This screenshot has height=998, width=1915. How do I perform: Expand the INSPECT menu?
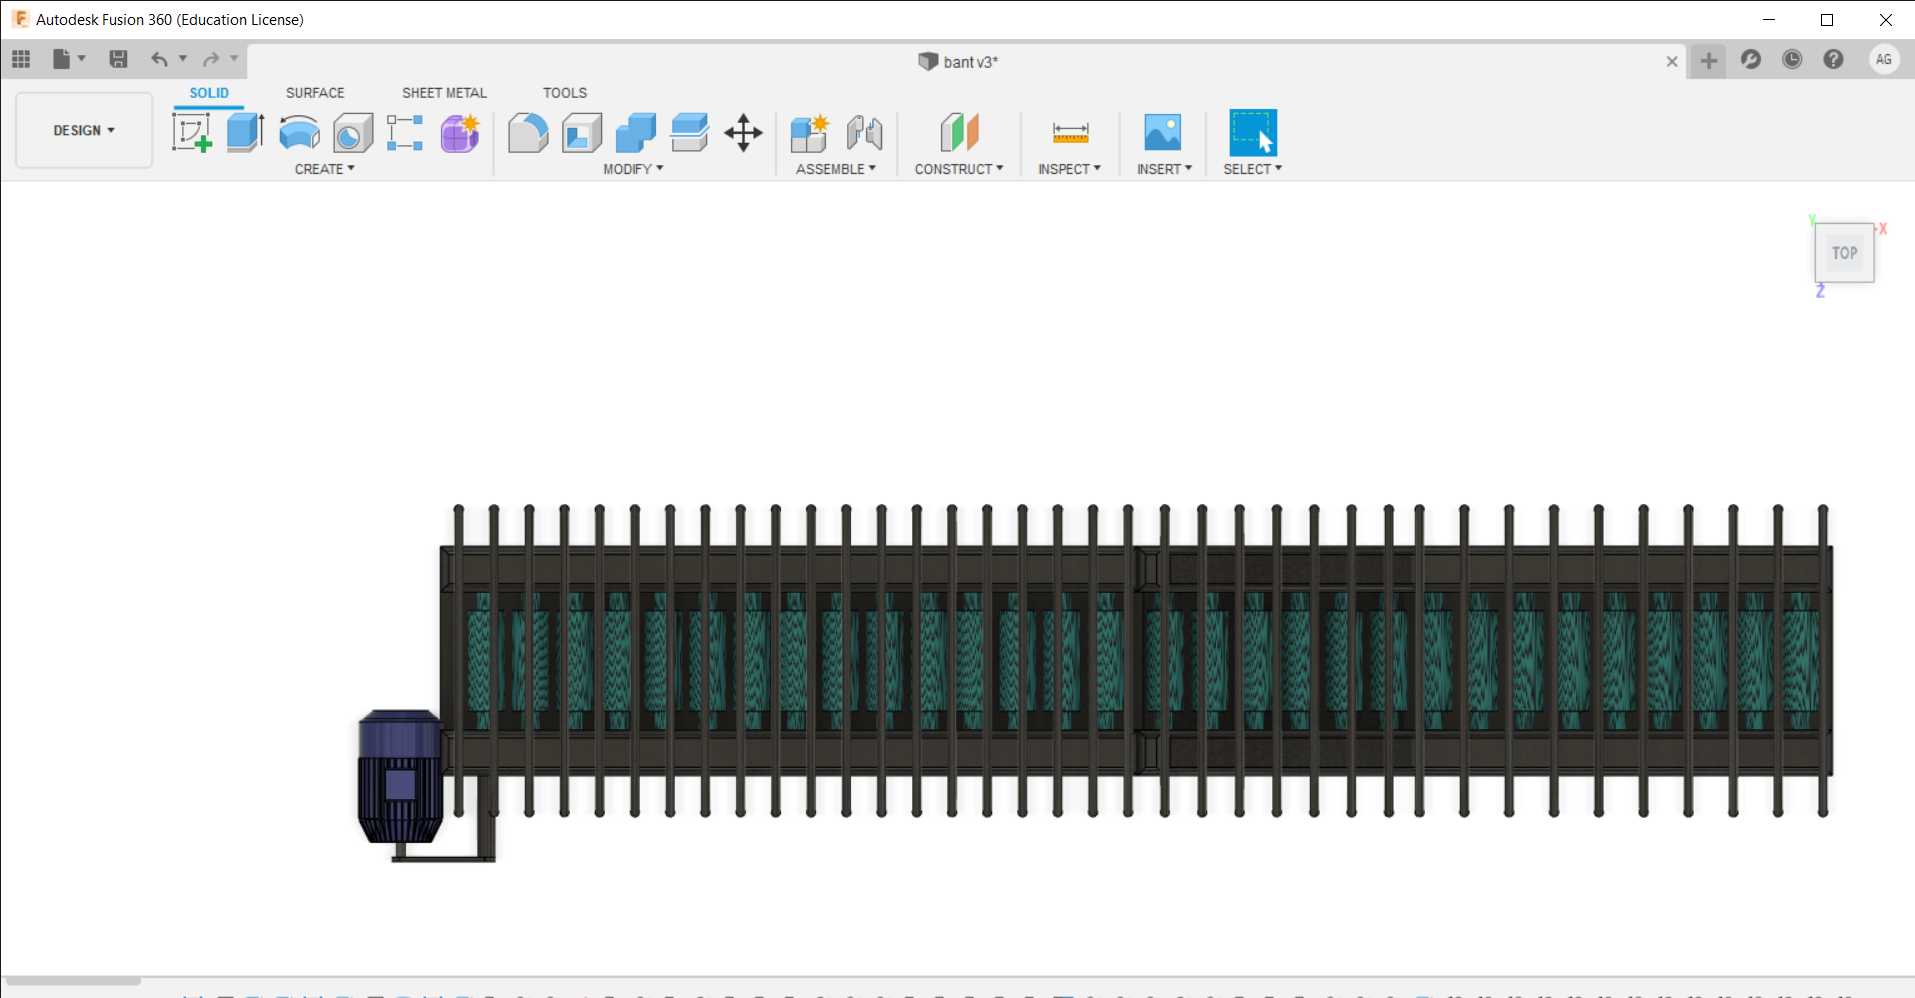point(1069,169)
